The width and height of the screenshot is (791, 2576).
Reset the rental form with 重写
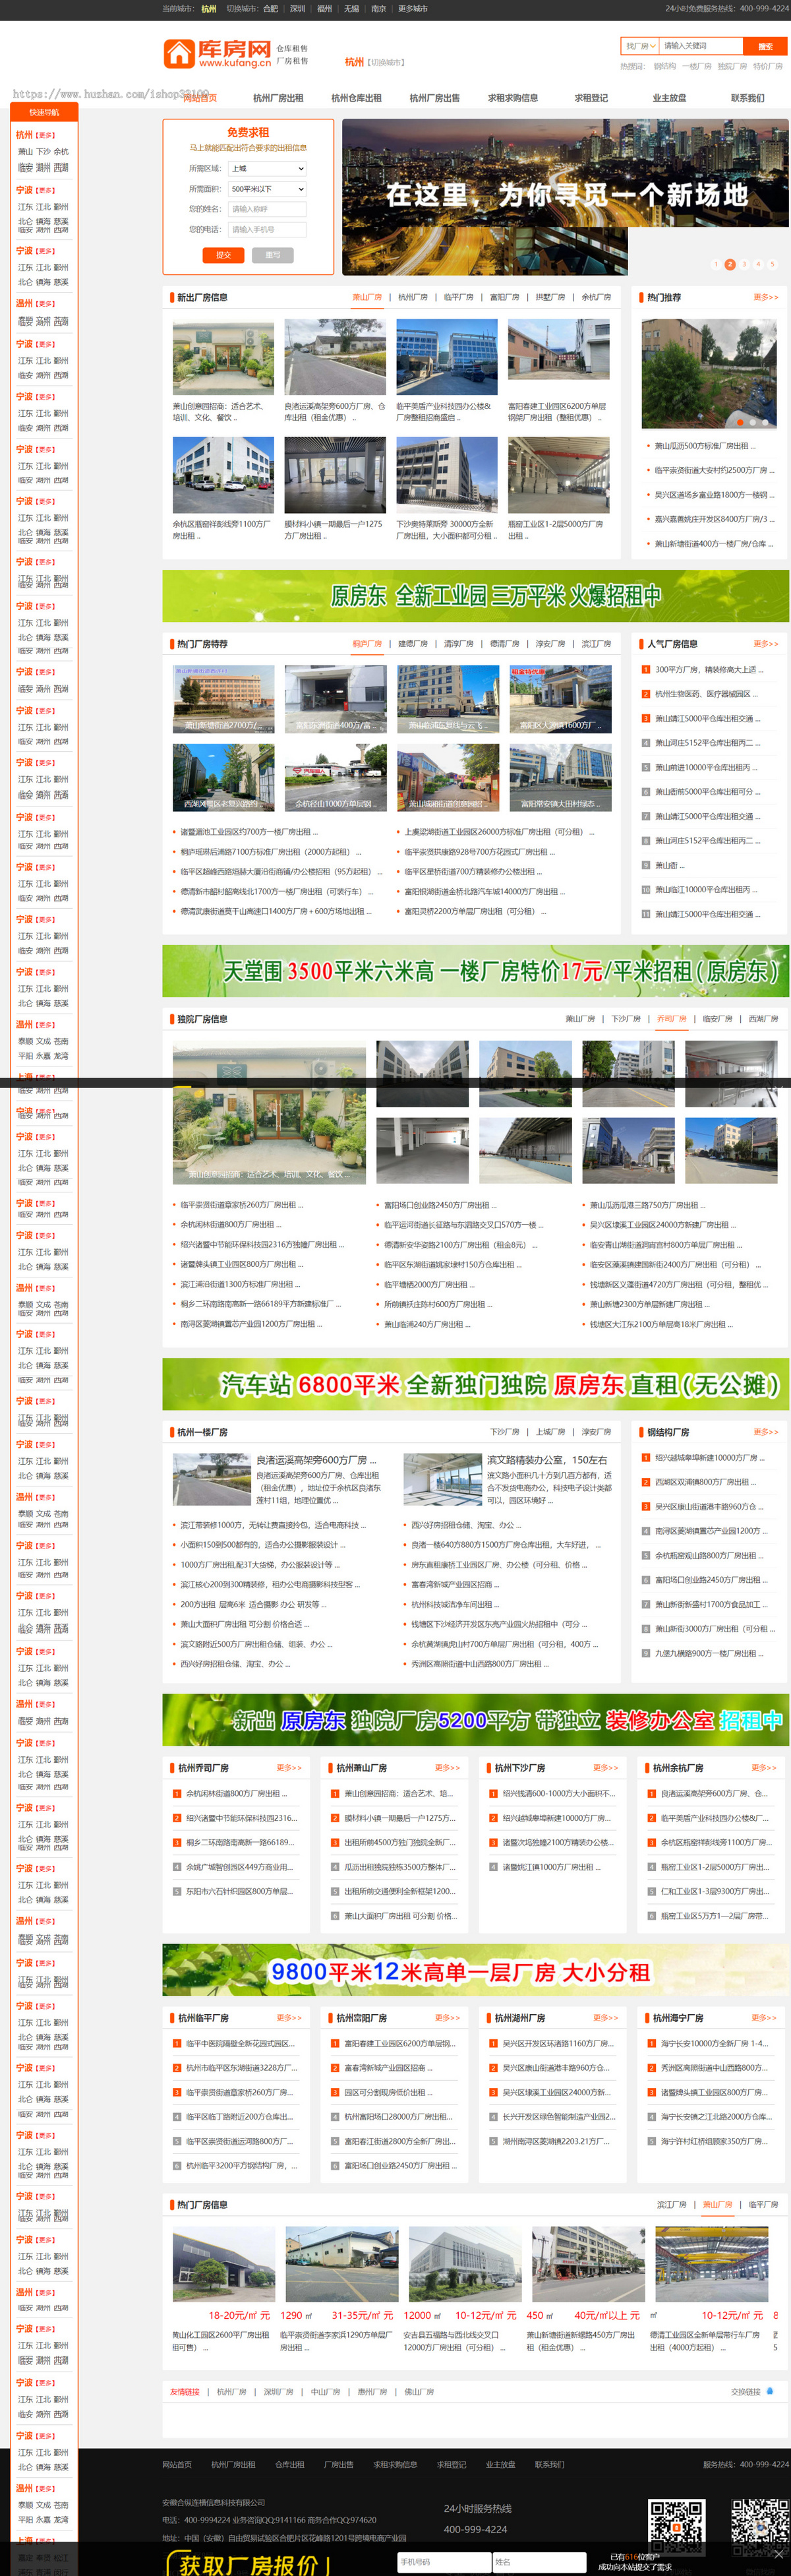(273, 255)
